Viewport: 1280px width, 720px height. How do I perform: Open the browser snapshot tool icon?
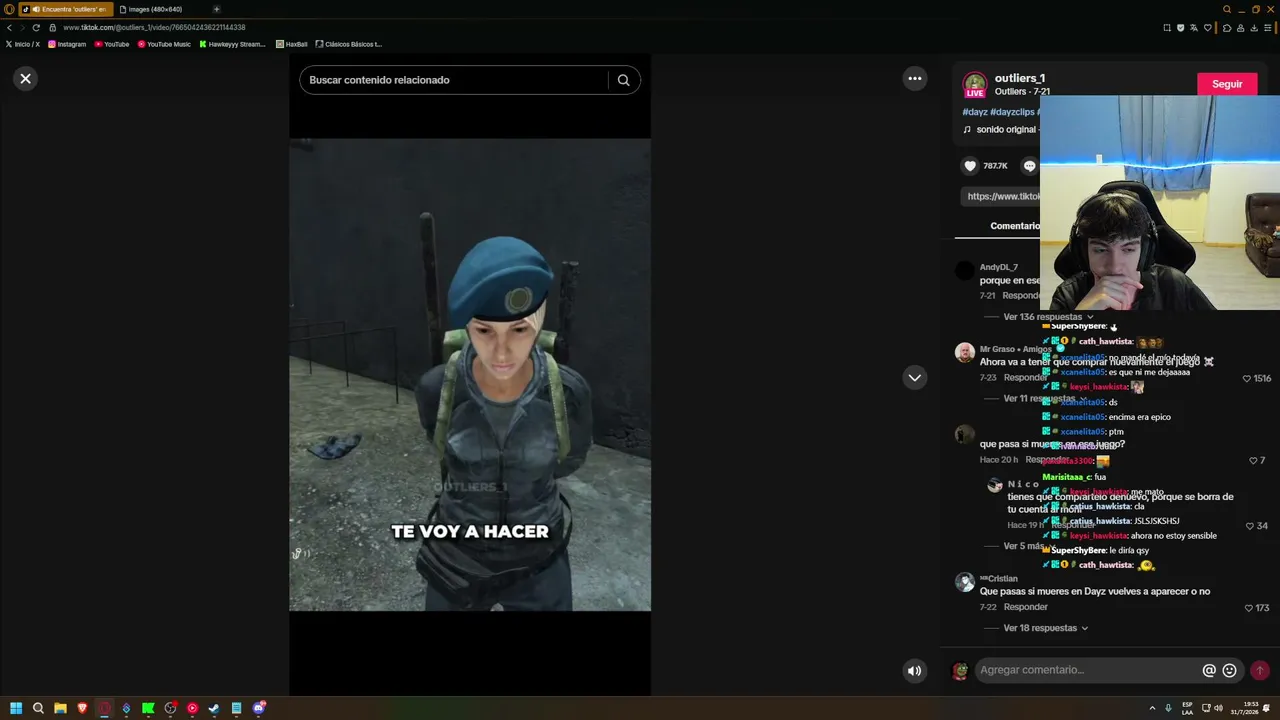(1167, 27)
